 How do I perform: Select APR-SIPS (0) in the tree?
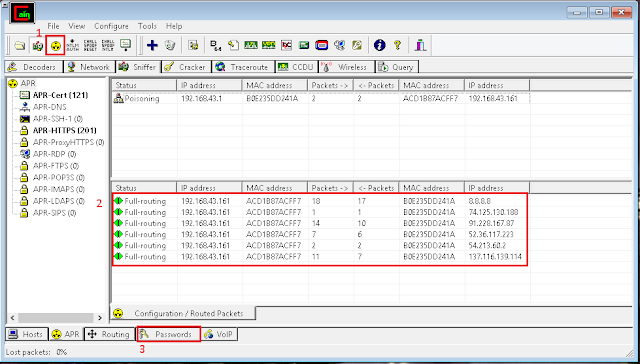click(x=54, y=213)
